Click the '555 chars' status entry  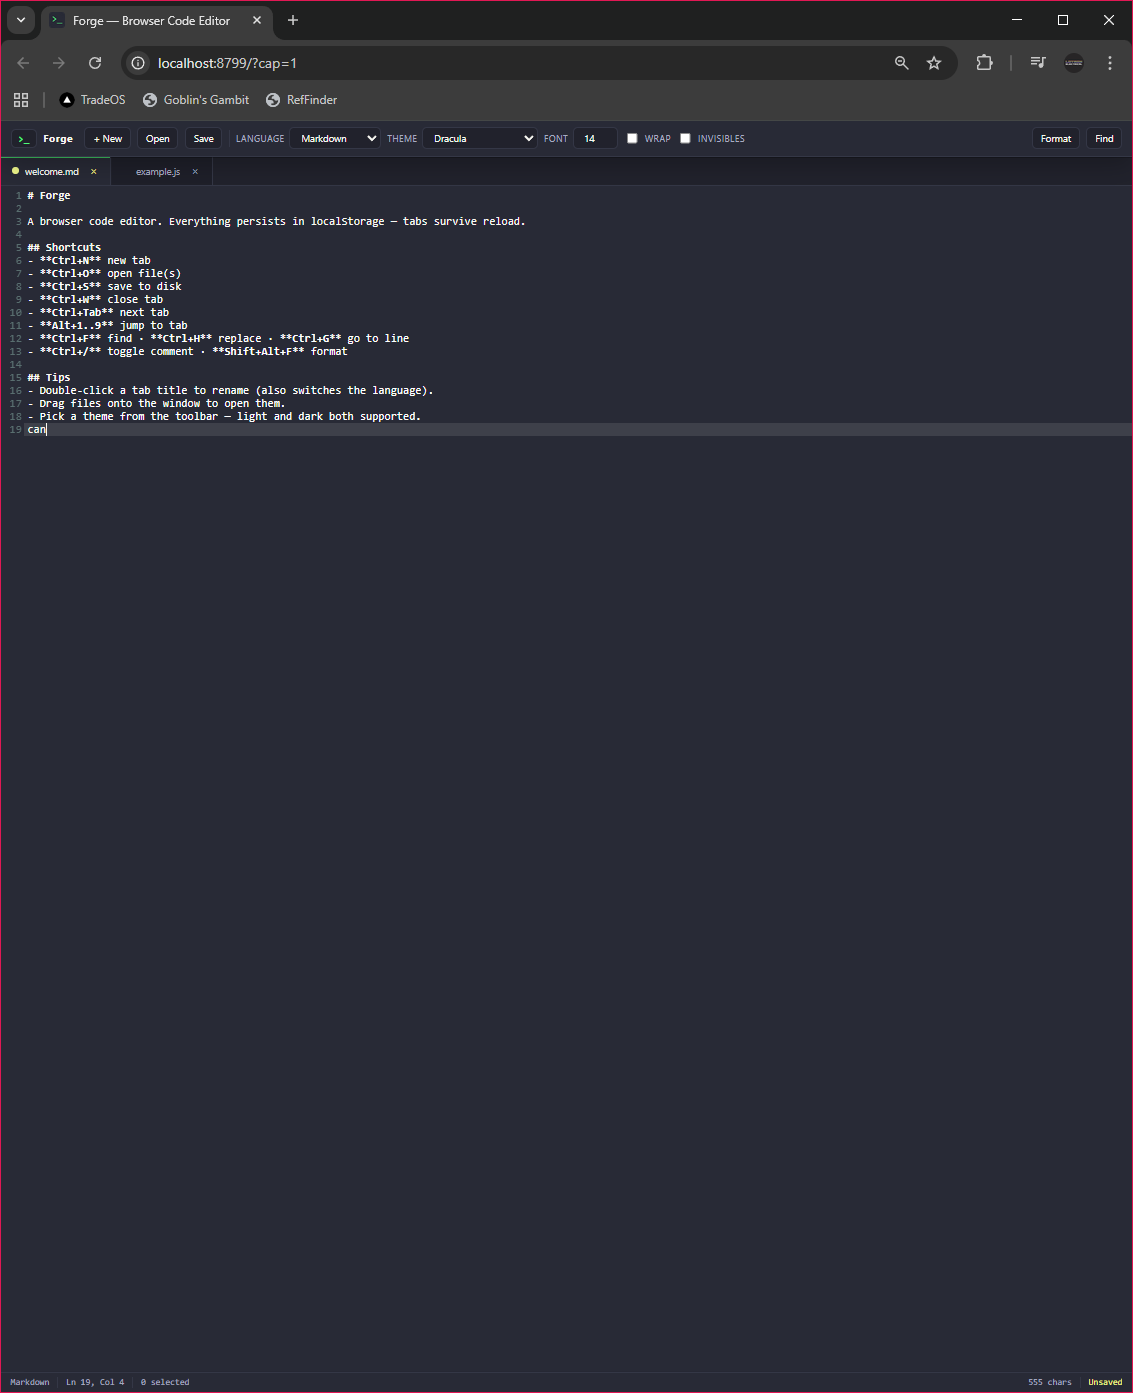point(1050,1382)
